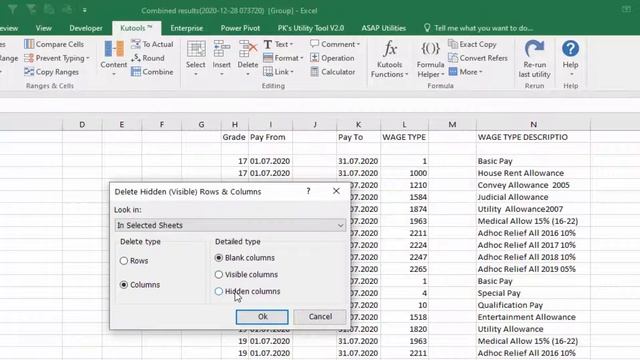Close the Delete Hidden Rows dialog
The width and height of the screenshot is (640, 360).
click(336, 191)
